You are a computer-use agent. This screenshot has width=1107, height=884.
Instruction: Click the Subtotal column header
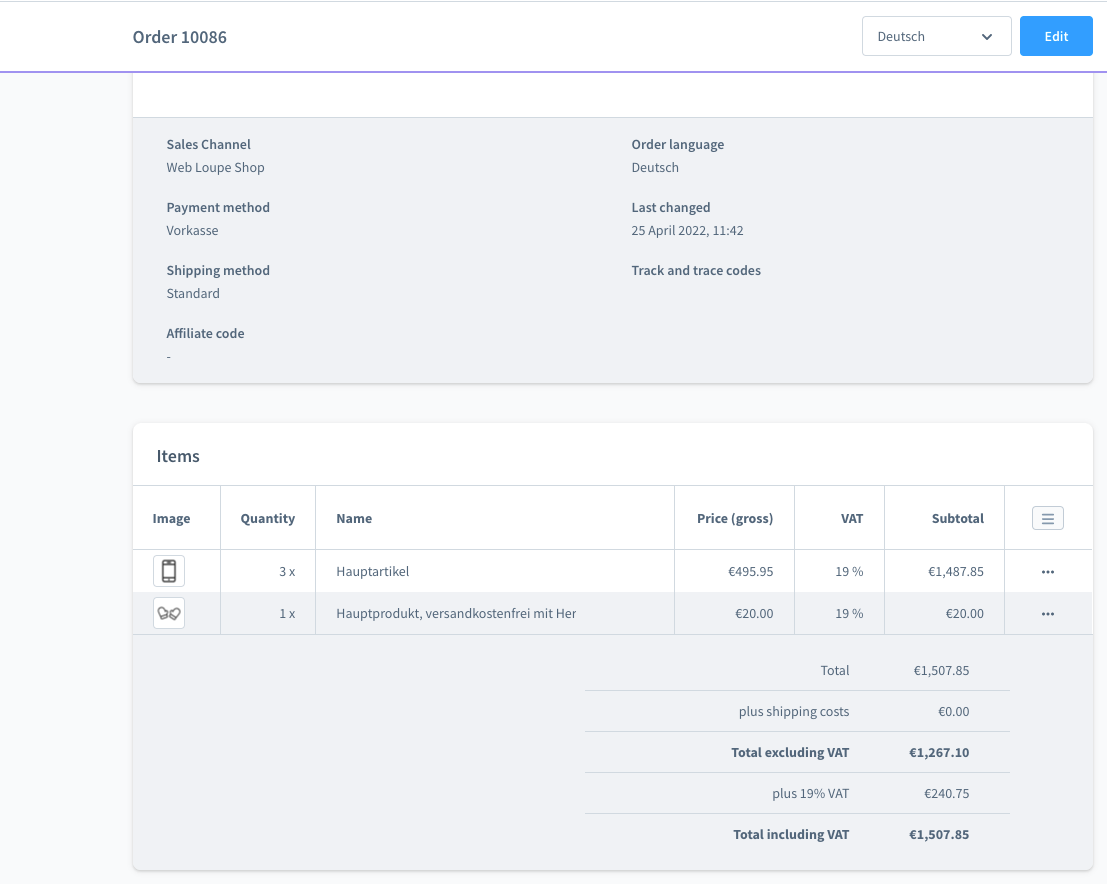tap(957, 518)
